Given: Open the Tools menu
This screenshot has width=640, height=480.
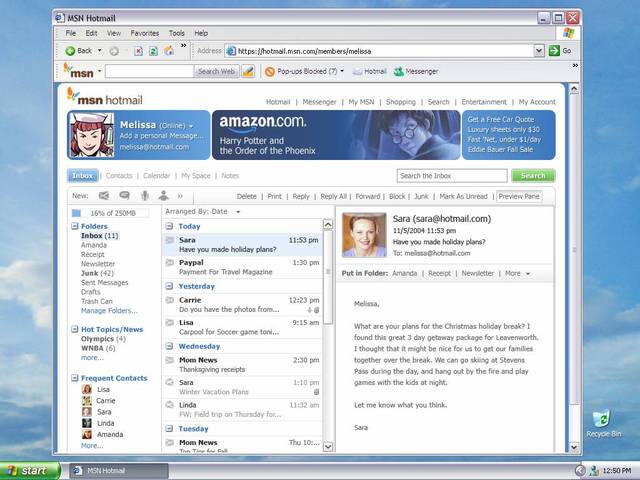Looking at the screenshot, I should point(177,33).
